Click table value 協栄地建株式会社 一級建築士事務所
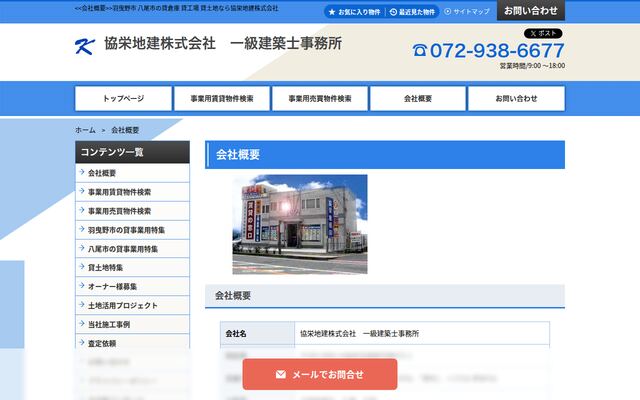 [x=360, y=333]
